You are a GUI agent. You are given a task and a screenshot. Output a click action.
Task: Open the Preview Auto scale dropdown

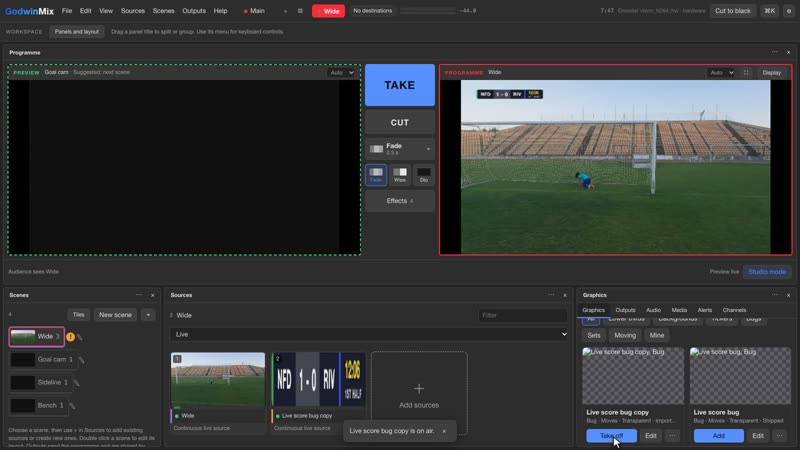pos(341,72)
